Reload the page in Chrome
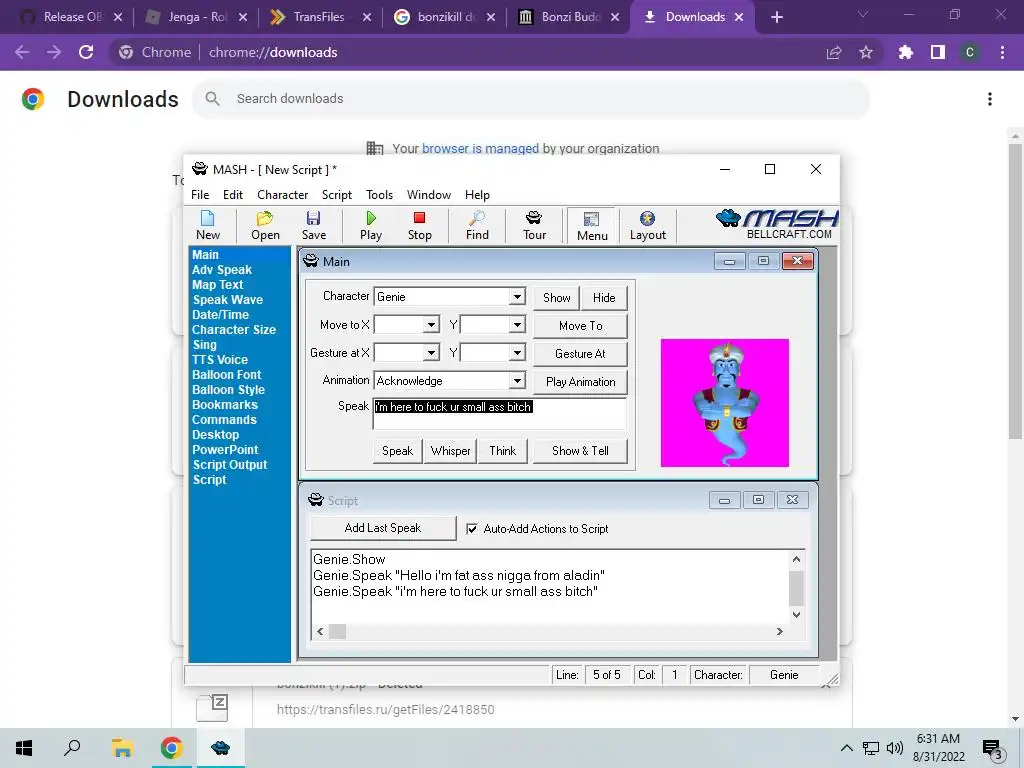Image resolution: width=1024 pixels, height=768 pixels. (86, 52)
